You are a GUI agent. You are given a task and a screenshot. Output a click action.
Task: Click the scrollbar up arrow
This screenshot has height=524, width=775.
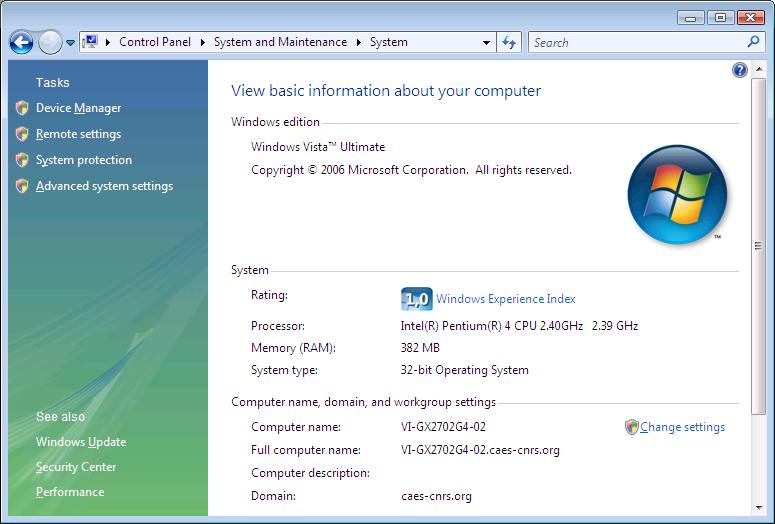point(759,69)
